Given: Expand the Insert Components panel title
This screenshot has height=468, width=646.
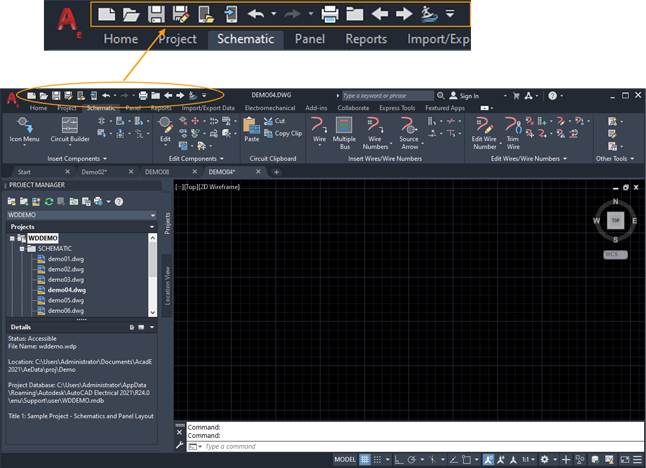Looking at the screenshot, I should coord(77,159).
